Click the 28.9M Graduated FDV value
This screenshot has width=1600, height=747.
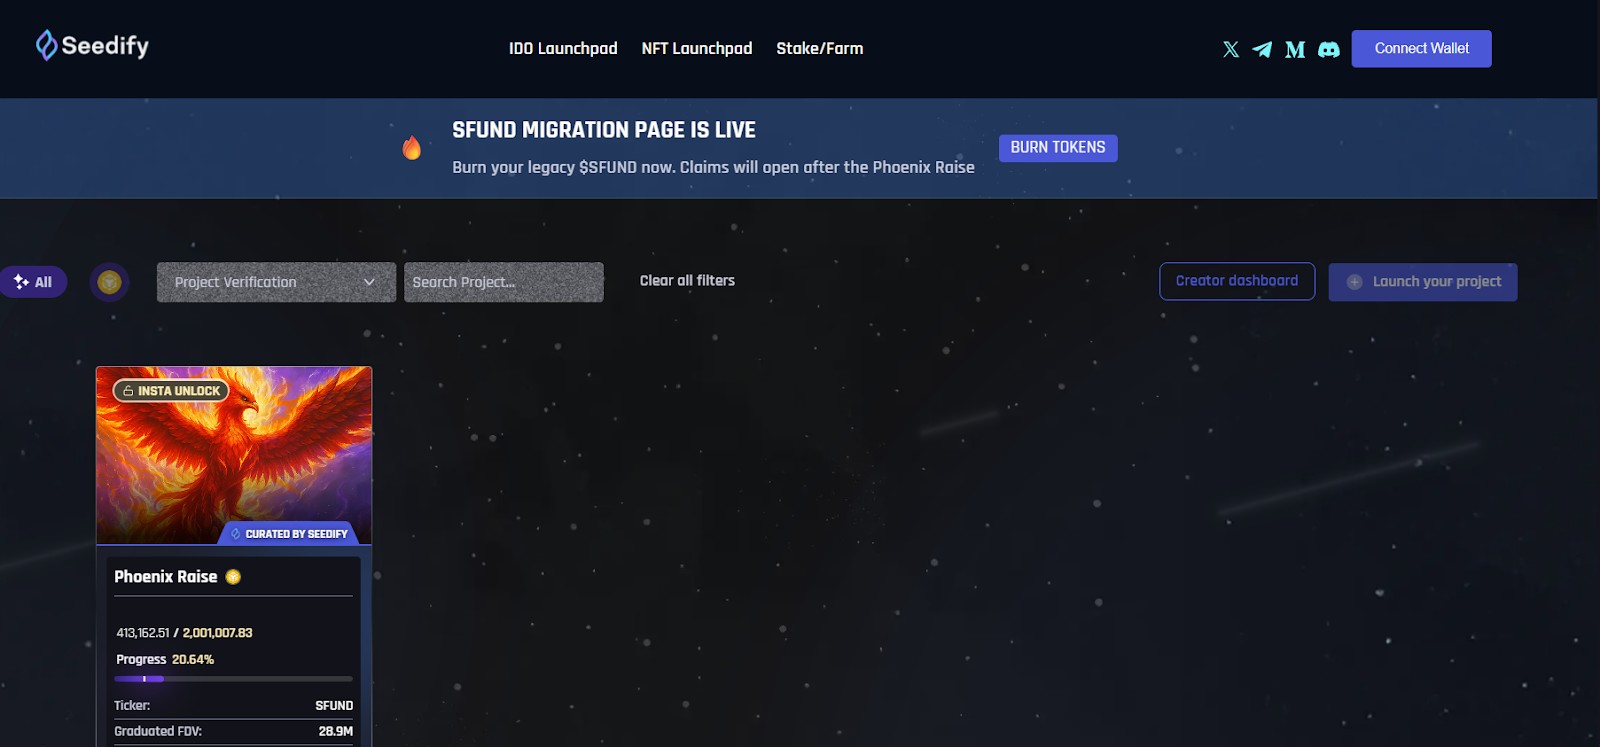coord(336,732)
